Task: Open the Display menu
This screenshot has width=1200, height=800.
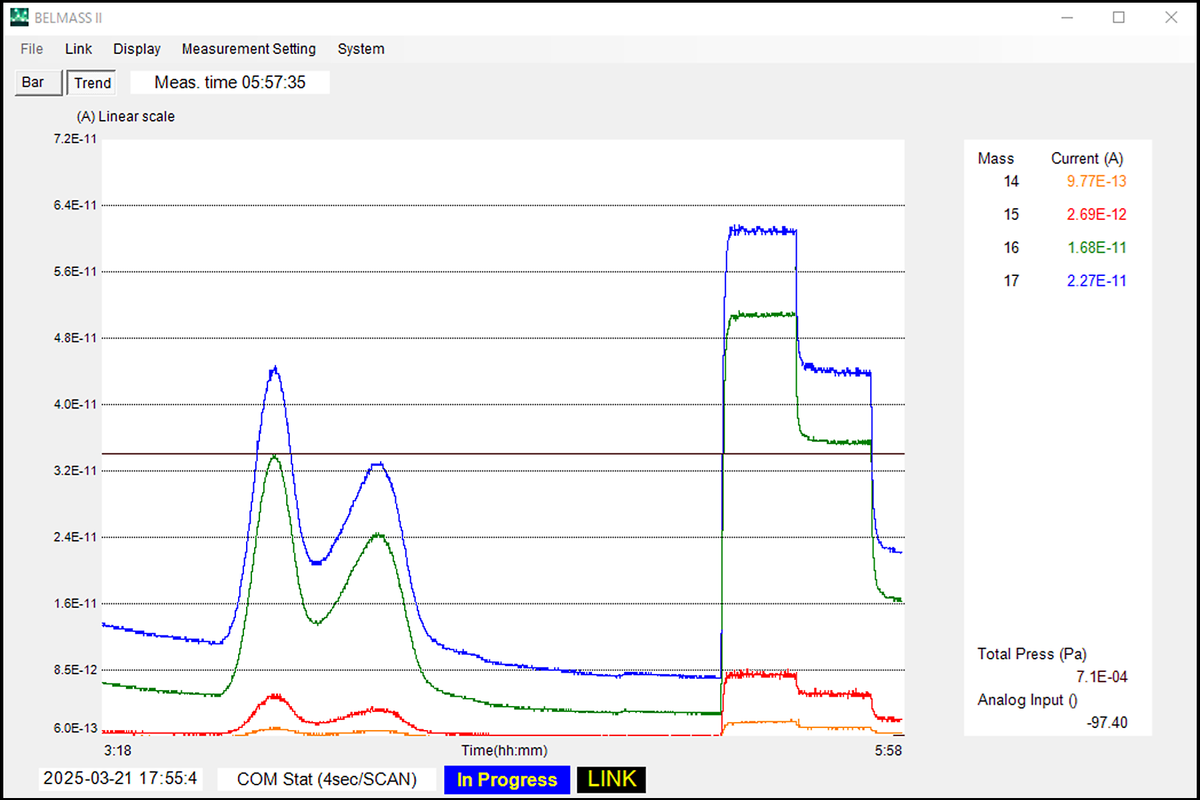Action: pos(137,49)
